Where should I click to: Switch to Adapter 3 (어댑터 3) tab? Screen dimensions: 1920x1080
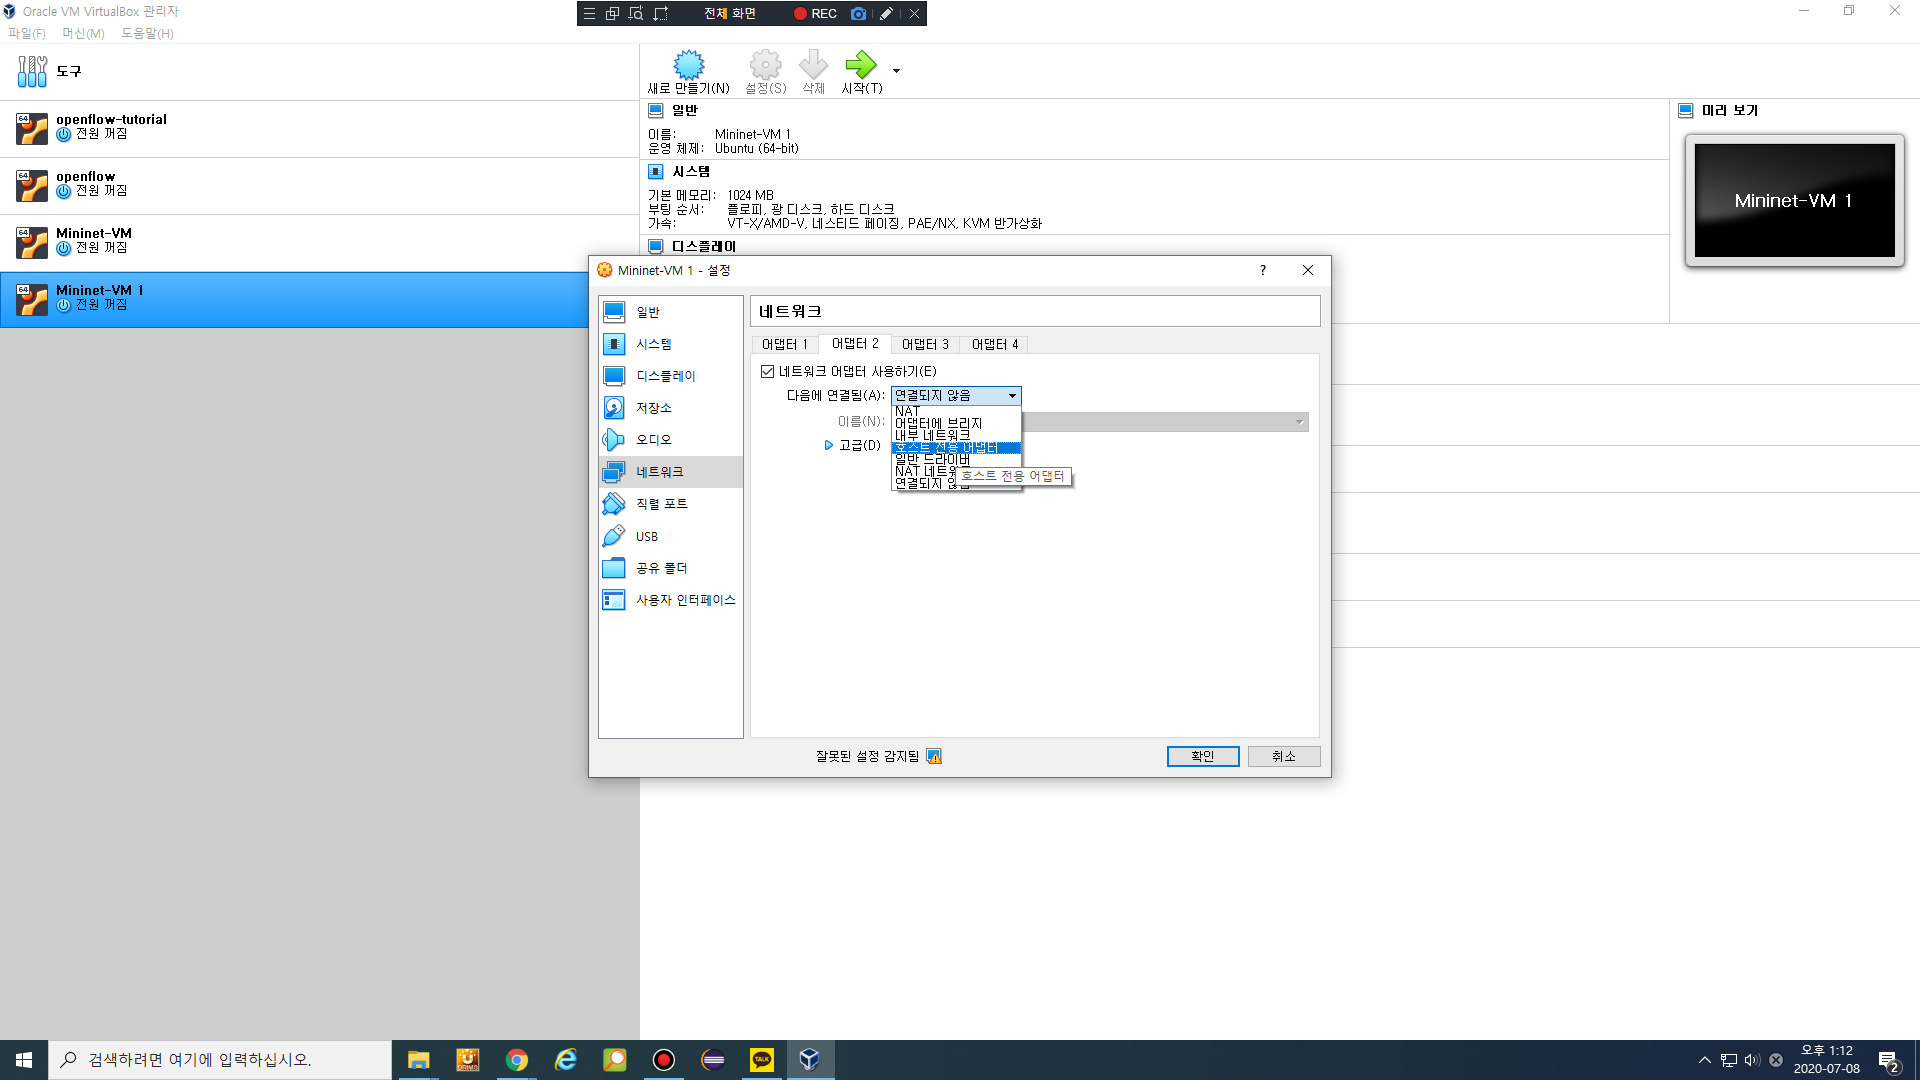[925, 344]
